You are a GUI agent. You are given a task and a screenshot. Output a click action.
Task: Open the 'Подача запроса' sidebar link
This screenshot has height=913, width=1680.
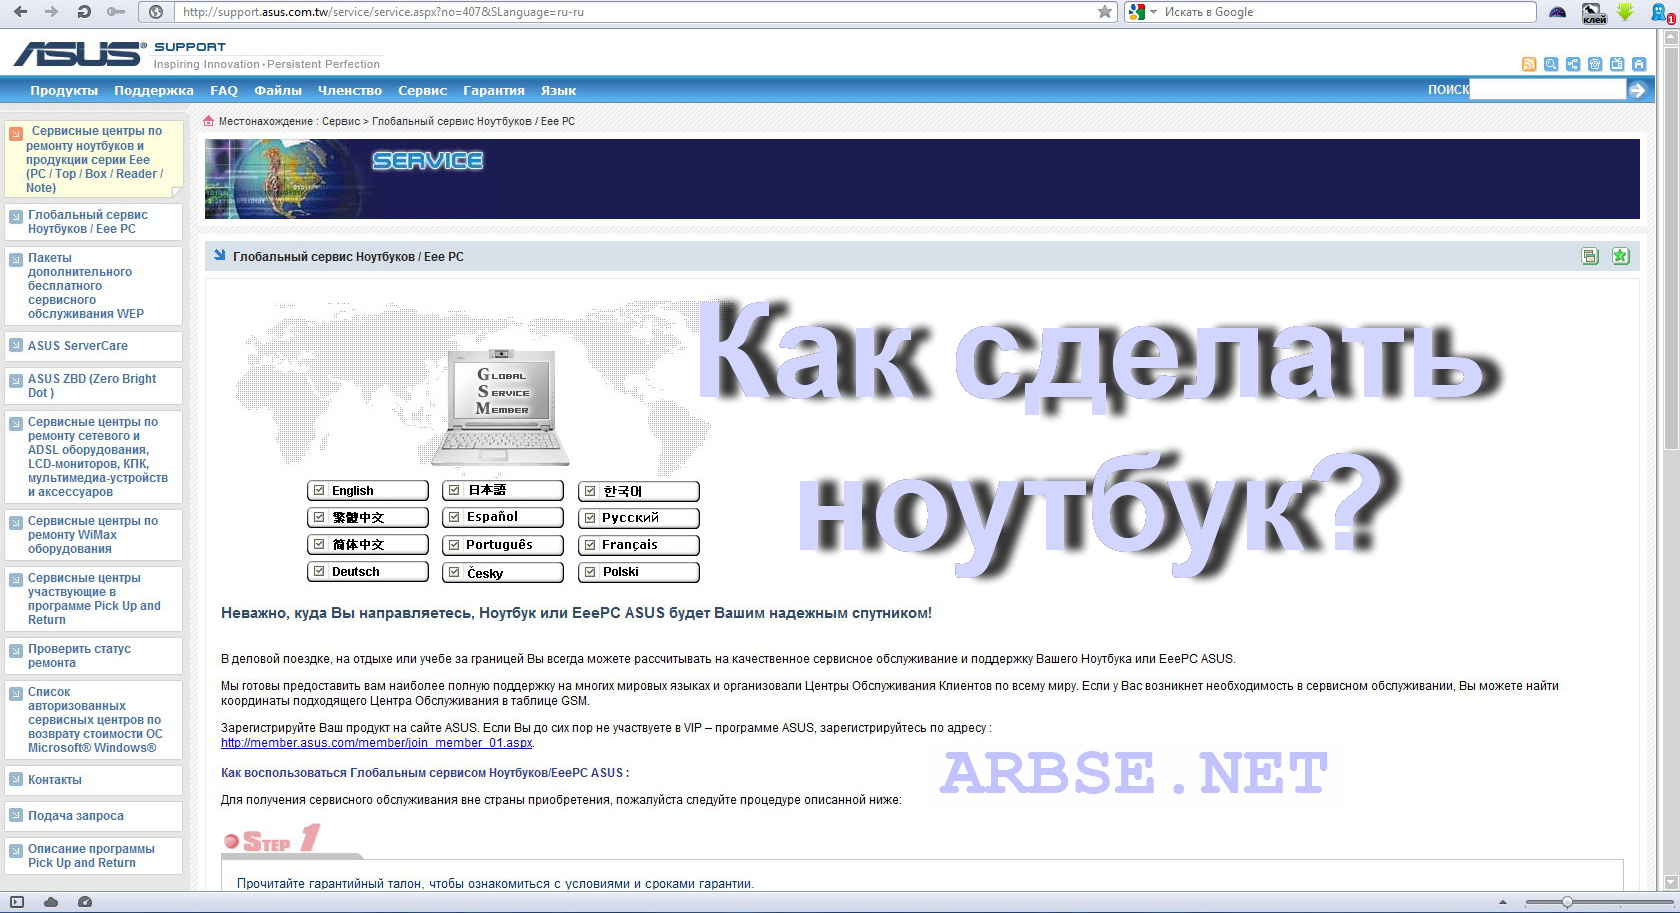pyautogui.click(x=76, y=816)
